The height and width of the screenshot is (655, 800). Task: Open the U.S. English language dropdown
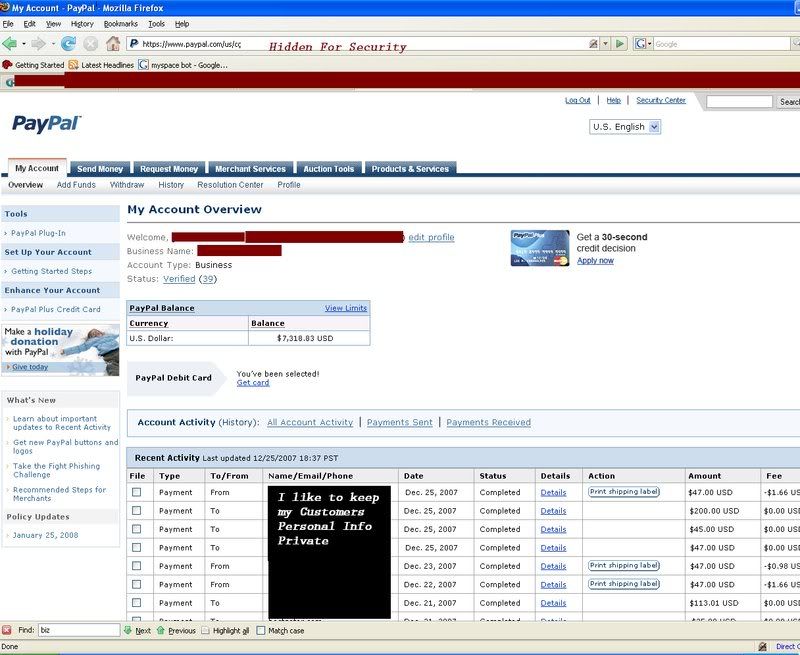coord(625,127)
